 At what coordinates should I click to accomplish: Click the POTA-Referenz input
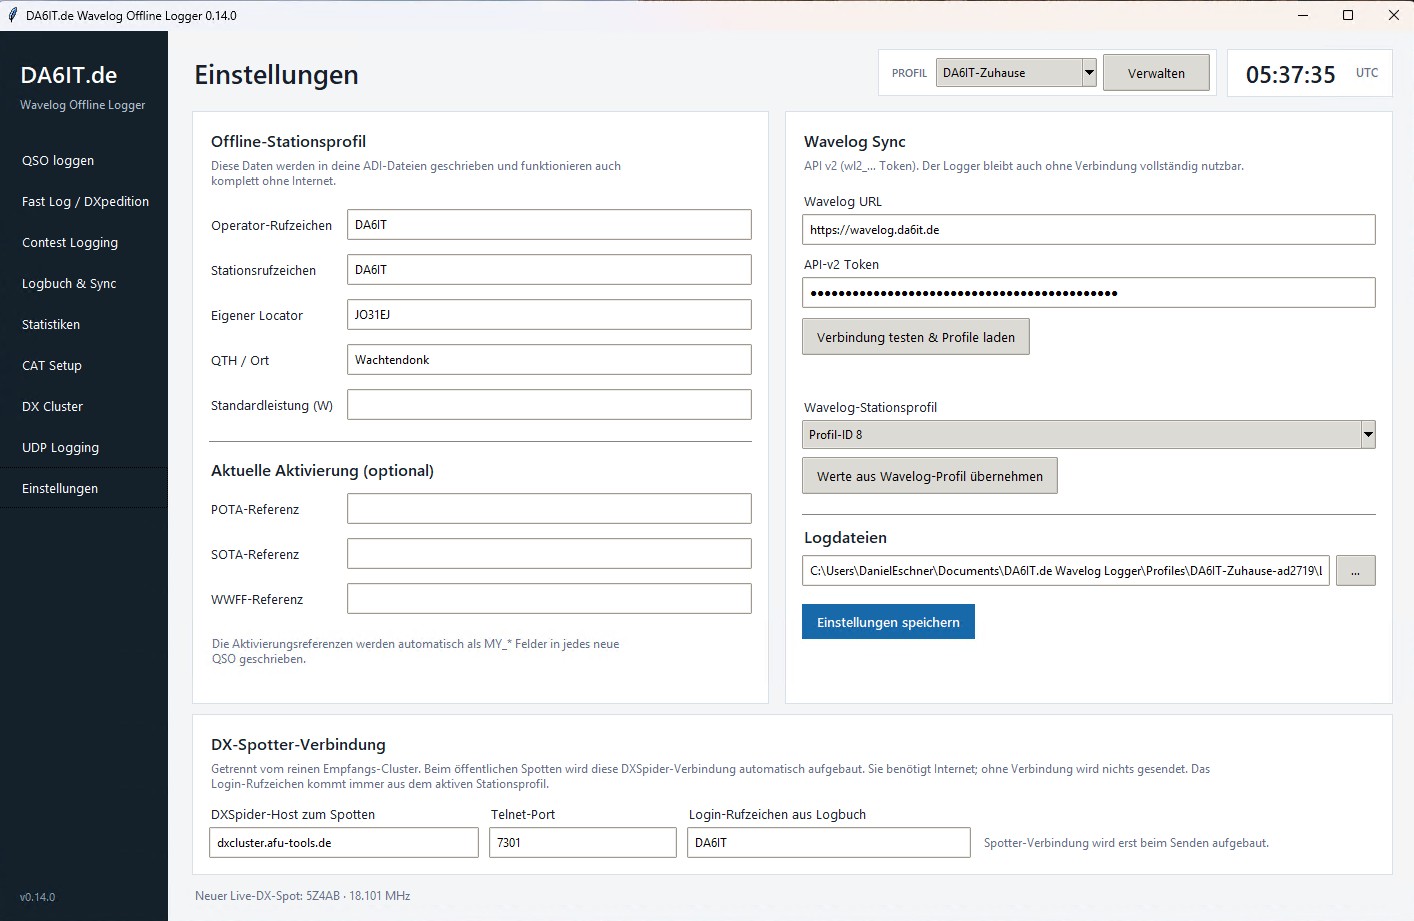[549, 508]
